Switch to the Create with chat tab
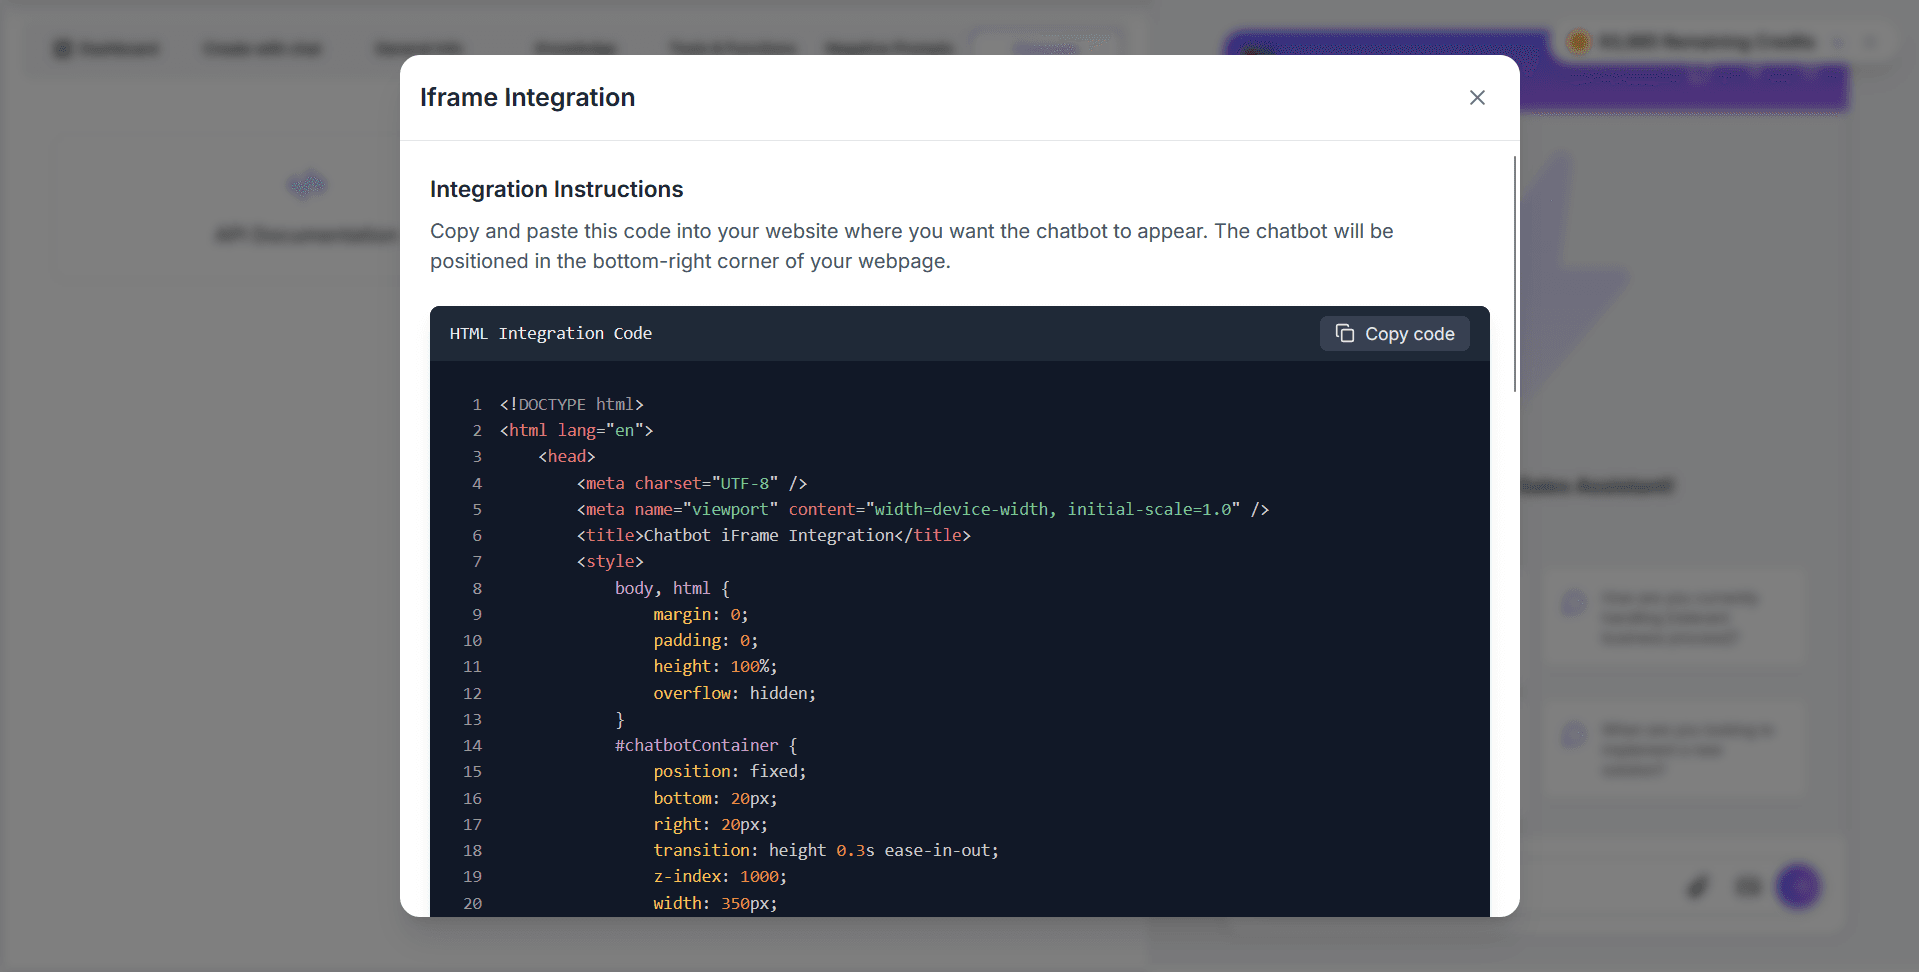The height and width of the screenshot is (972, 1919). click(x=262, y=48)
